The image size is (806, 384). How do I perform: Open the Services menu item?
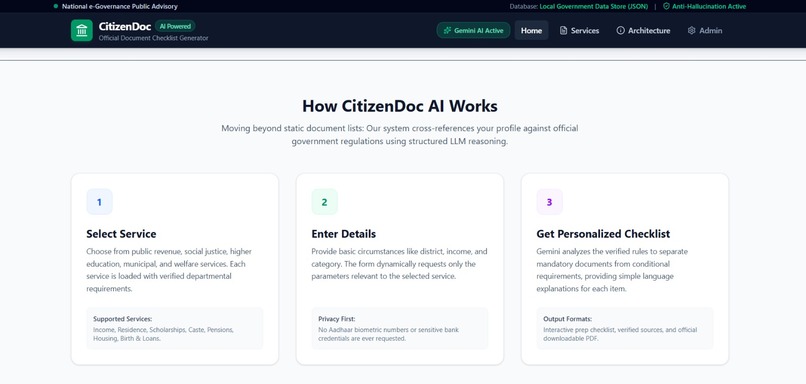click(x=579, y=30)
